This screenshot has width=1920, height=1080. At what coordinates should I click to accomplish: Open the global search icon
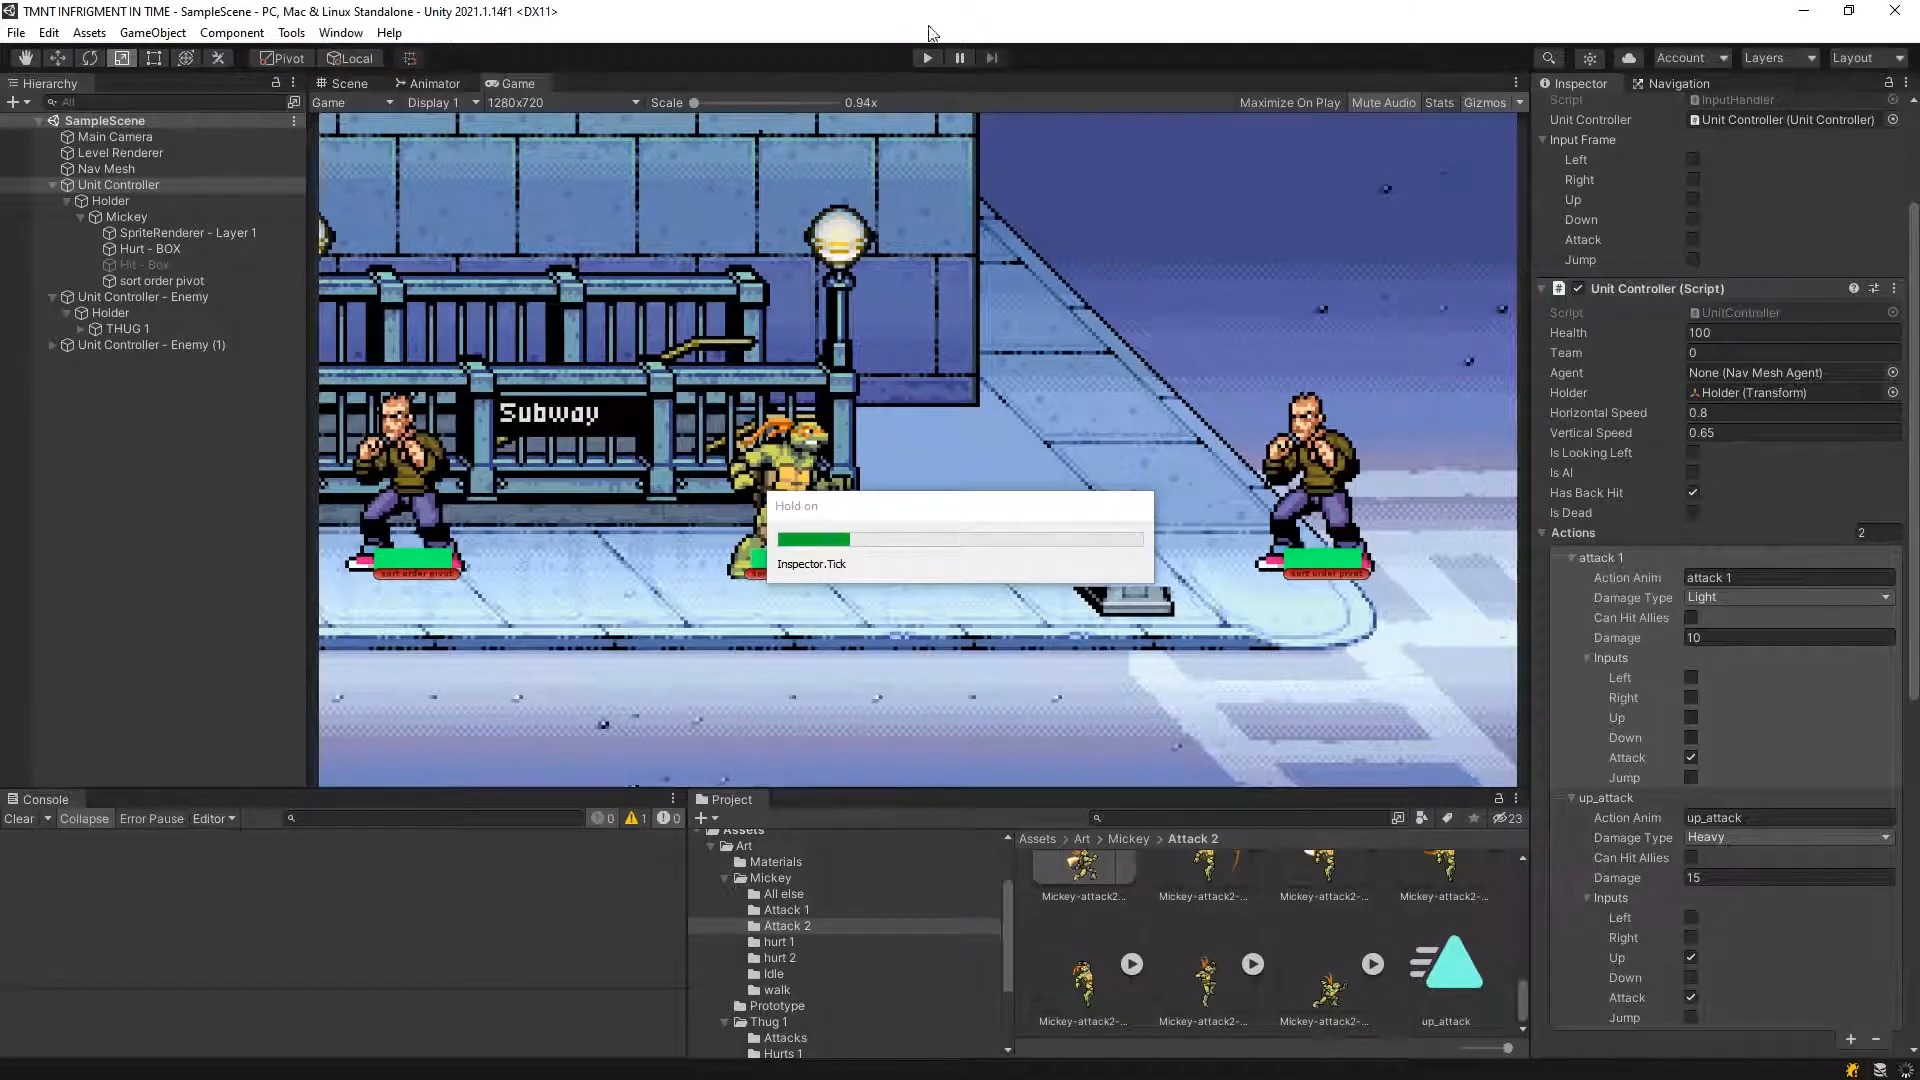[x=1549, y=58]
